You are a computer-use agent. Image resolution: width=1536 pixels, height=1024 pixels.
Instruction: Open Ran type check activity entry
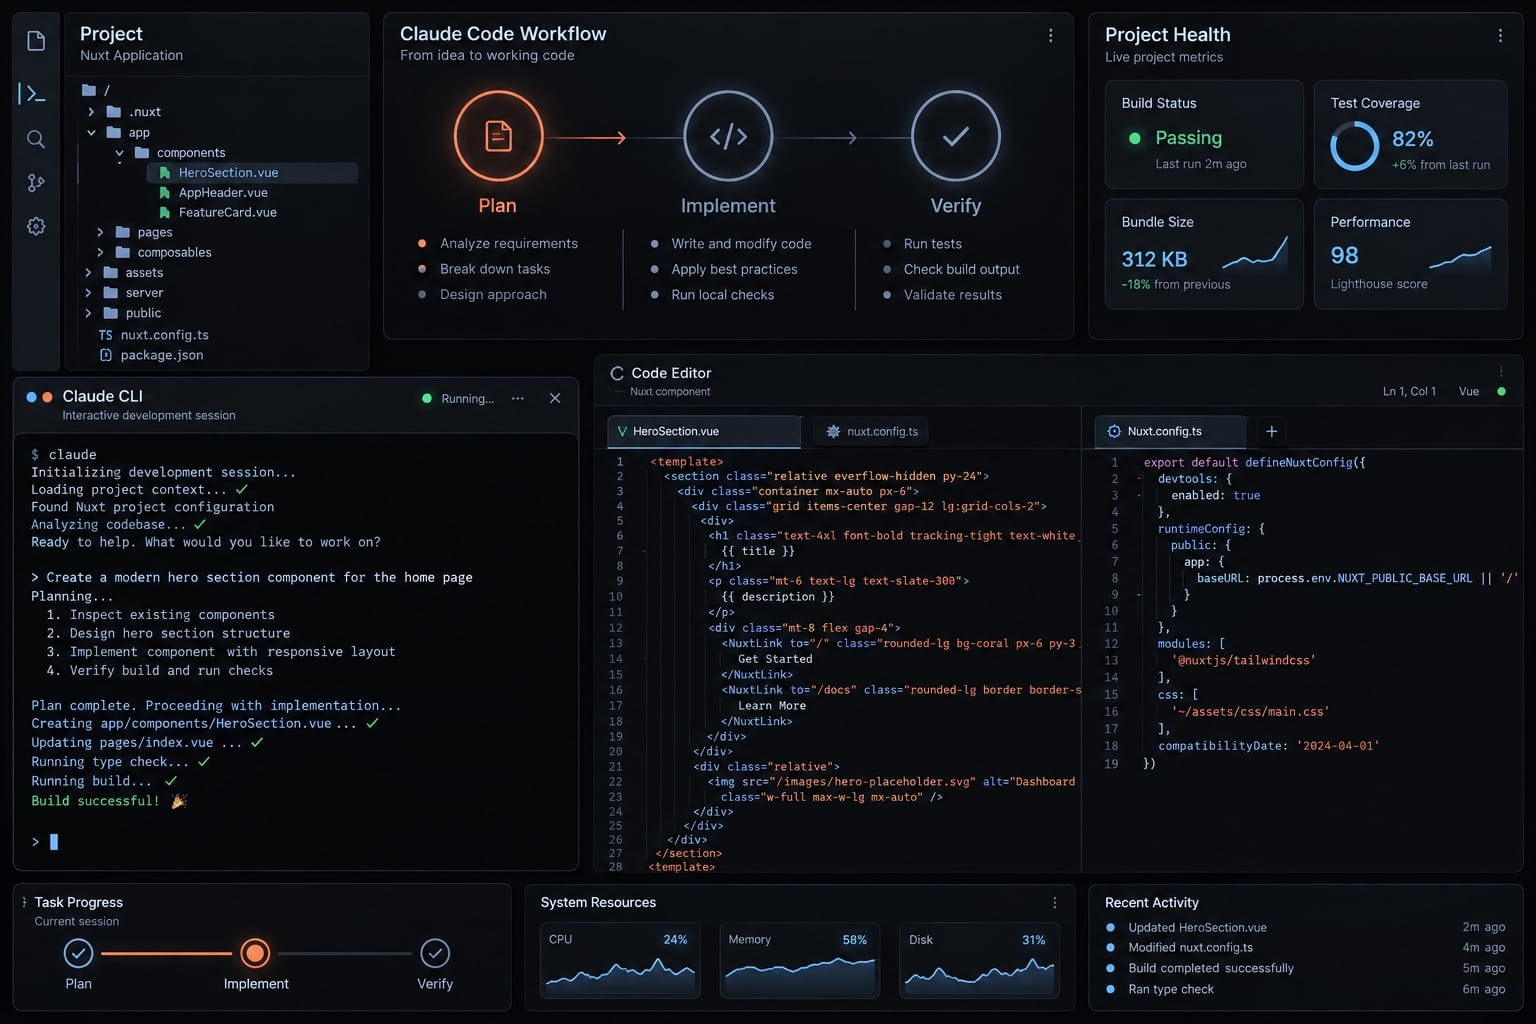[x=1305, y=989]
